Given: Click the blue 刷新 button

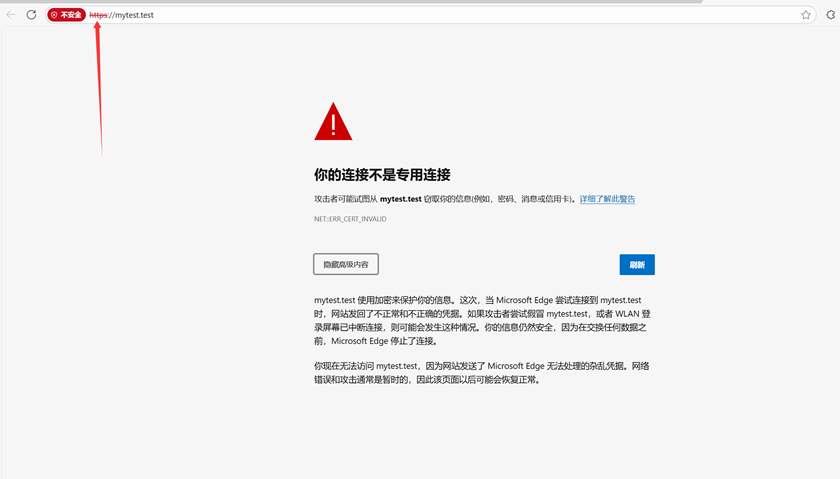Looking at the screenshot, I should [637, 265].
